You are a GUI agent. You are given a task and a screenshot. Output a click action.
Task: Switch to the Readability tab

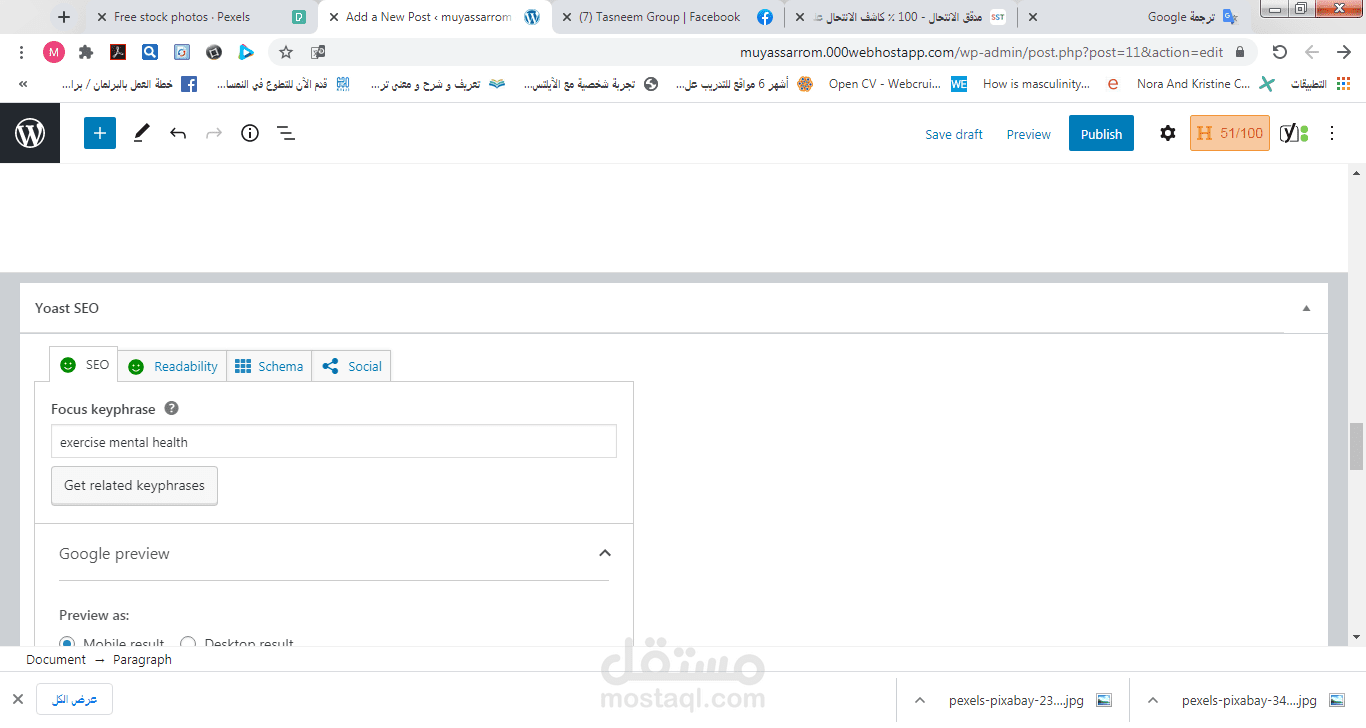pyautogui.click(x=172, y=366)
